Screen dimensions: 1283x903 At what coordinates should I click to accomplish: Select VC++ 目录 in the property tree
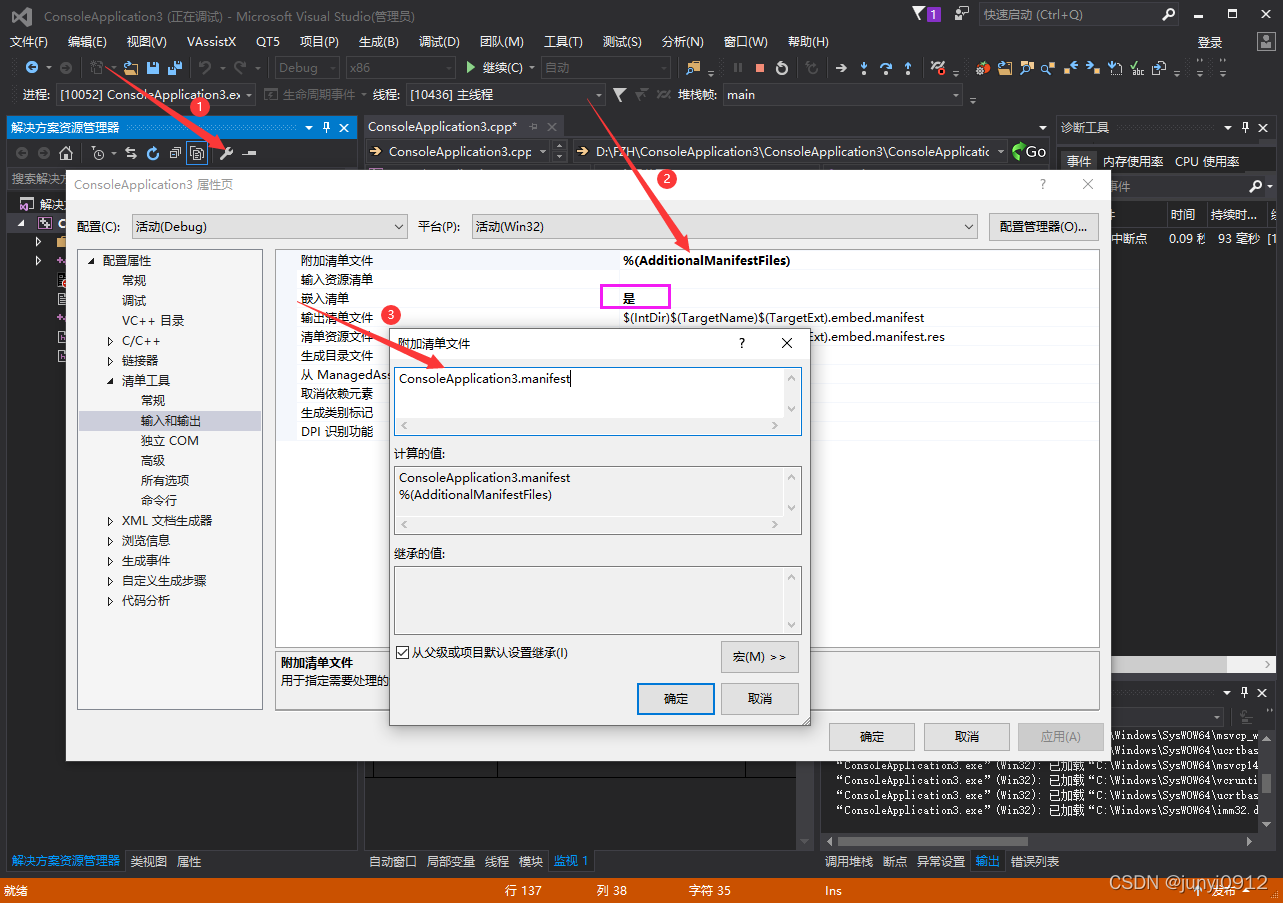(x=153, y=321)
